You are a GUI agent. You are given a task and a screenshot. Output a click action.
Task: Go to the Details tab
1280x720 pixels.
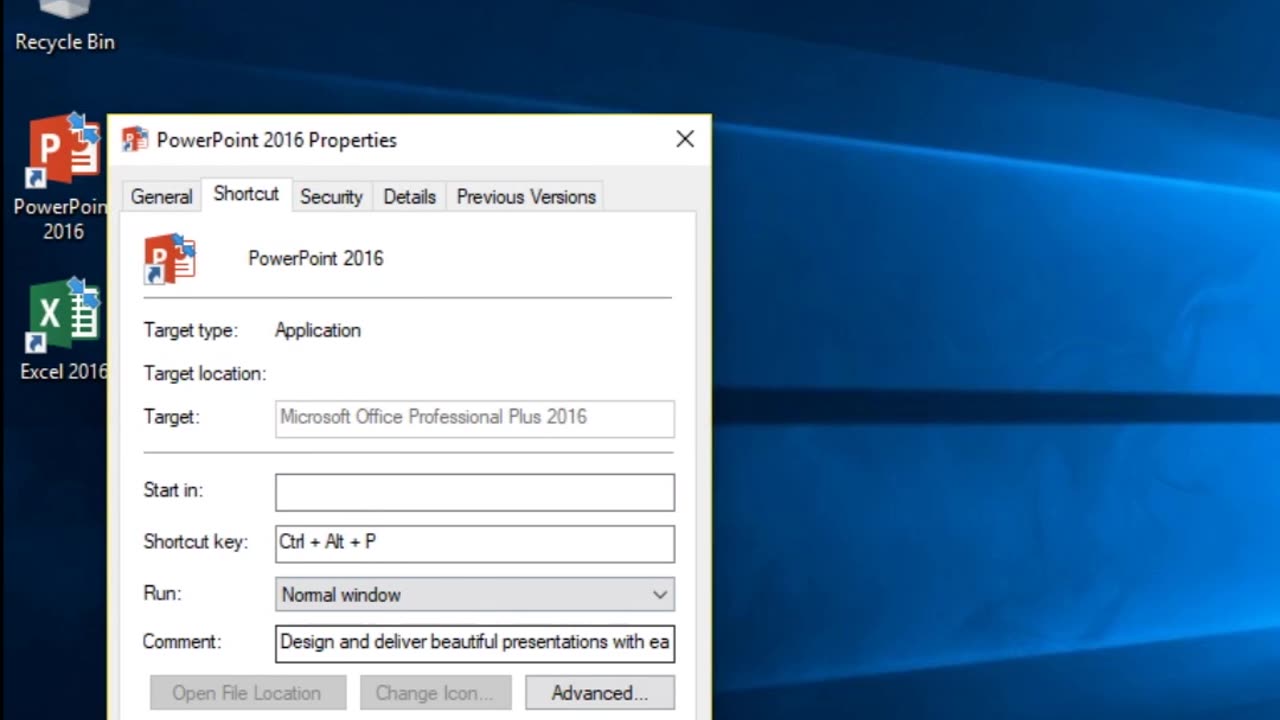[x=410, y=197]
